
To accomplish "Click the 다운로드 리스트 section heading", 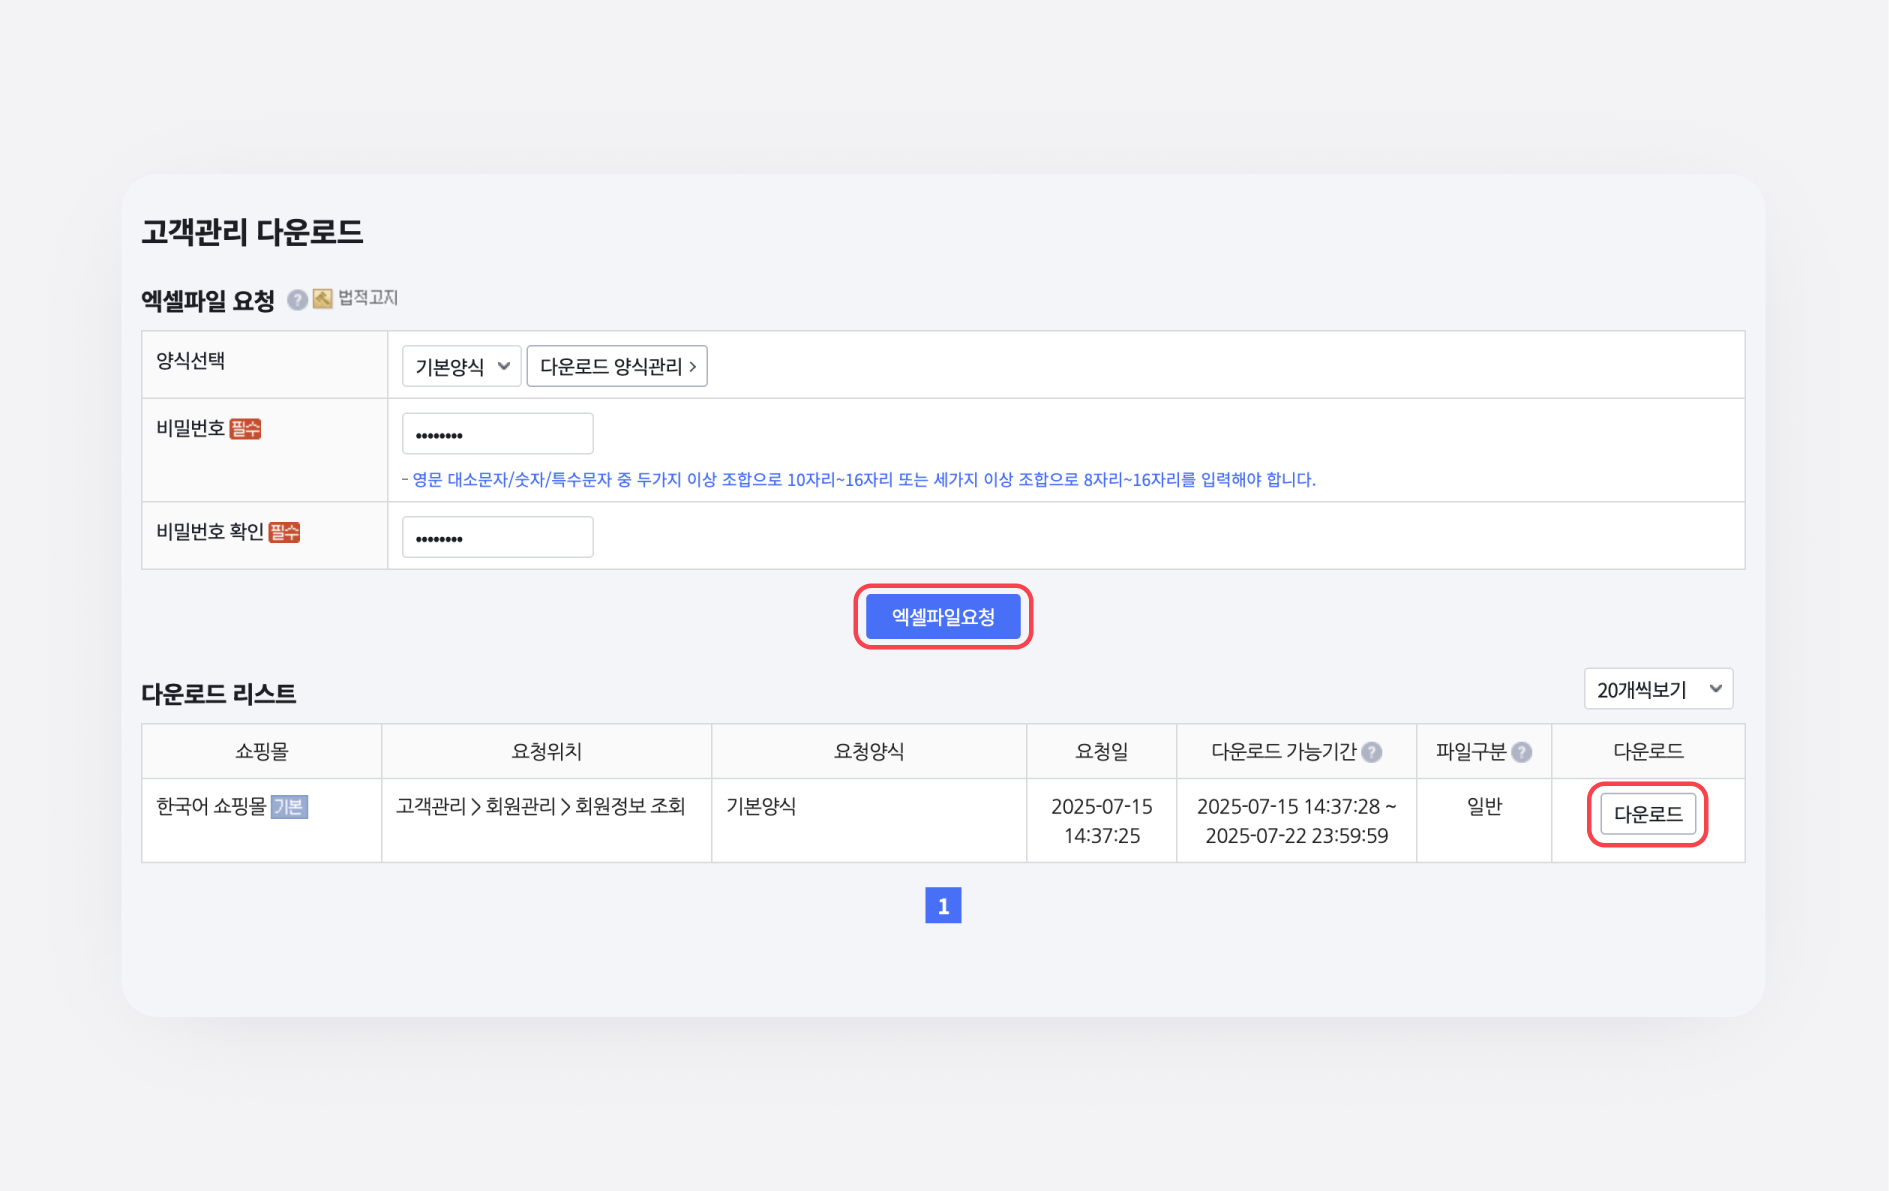I will [219, 694].
